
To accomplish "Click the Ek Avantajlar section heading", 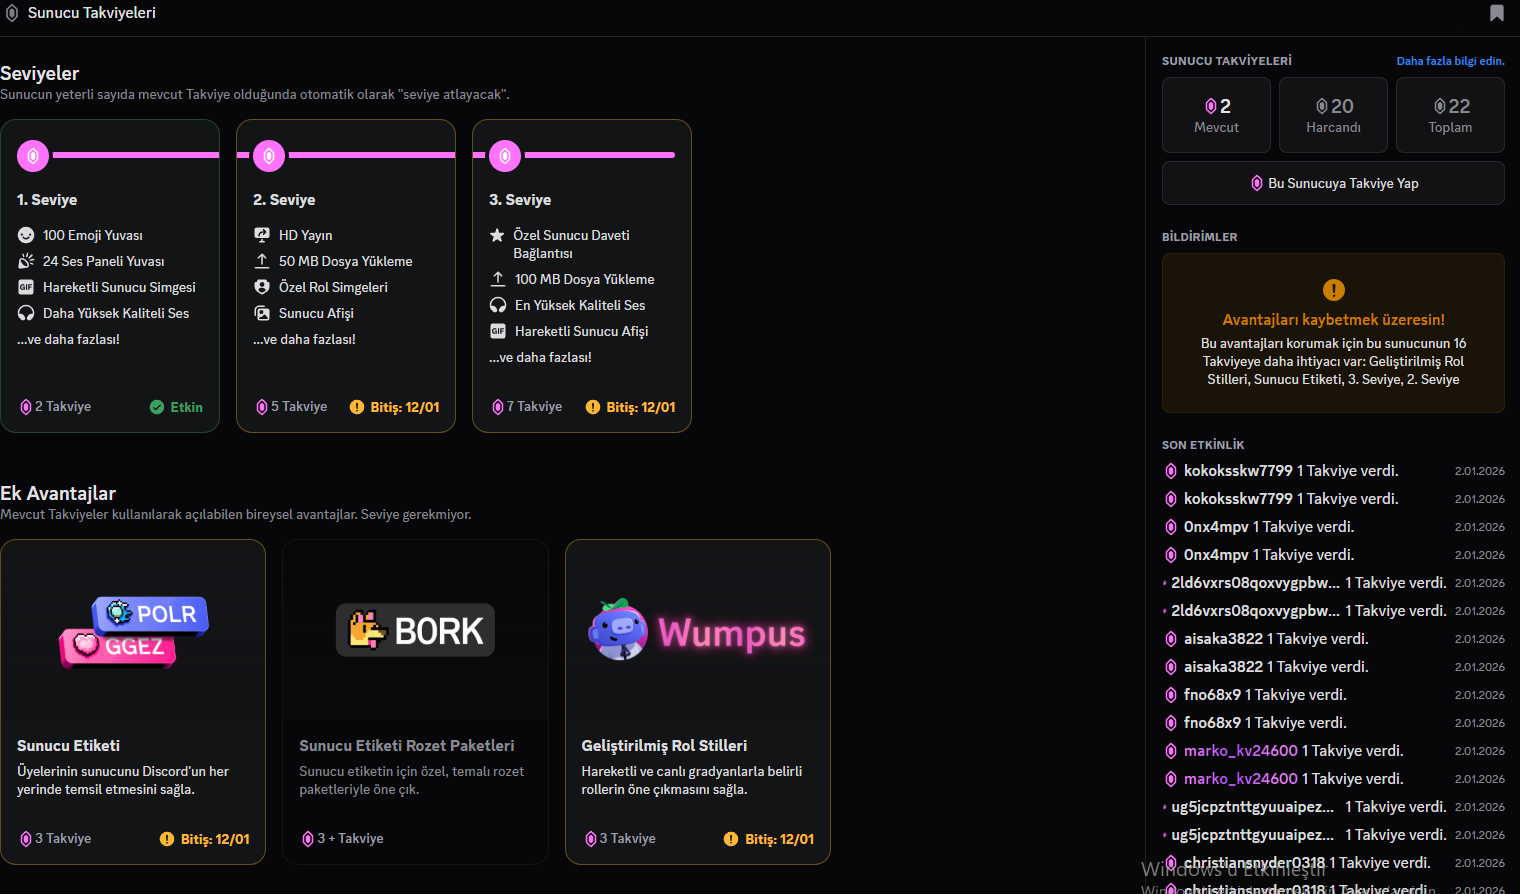I will (x=58, y=493).
